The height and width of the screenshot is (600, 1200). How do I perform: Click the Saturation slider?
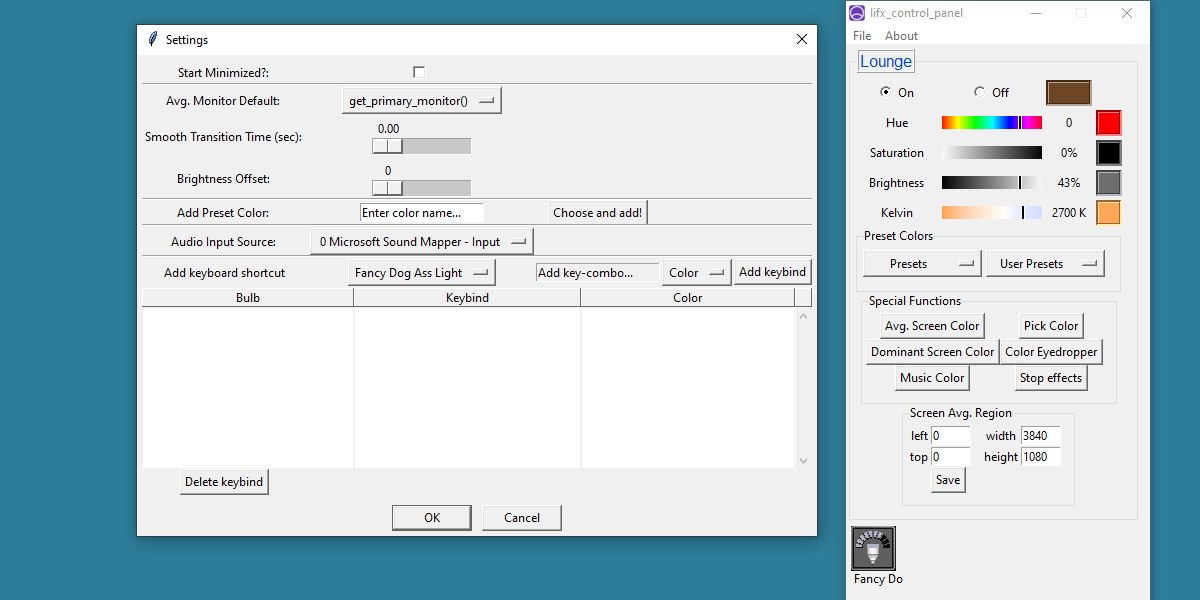click(992, 153)
